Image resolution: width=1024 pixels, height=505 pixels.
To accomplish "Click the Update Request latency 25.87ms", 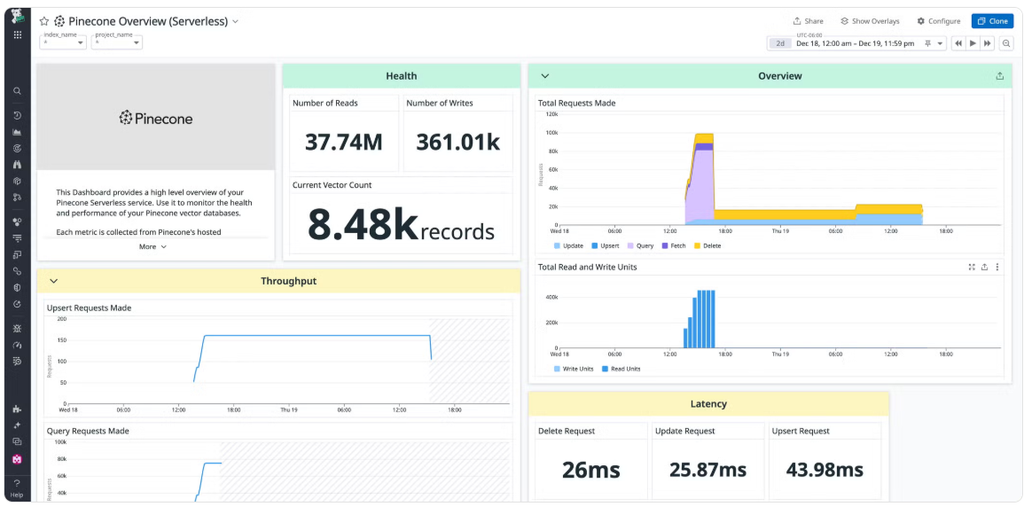I will point(708,470).
